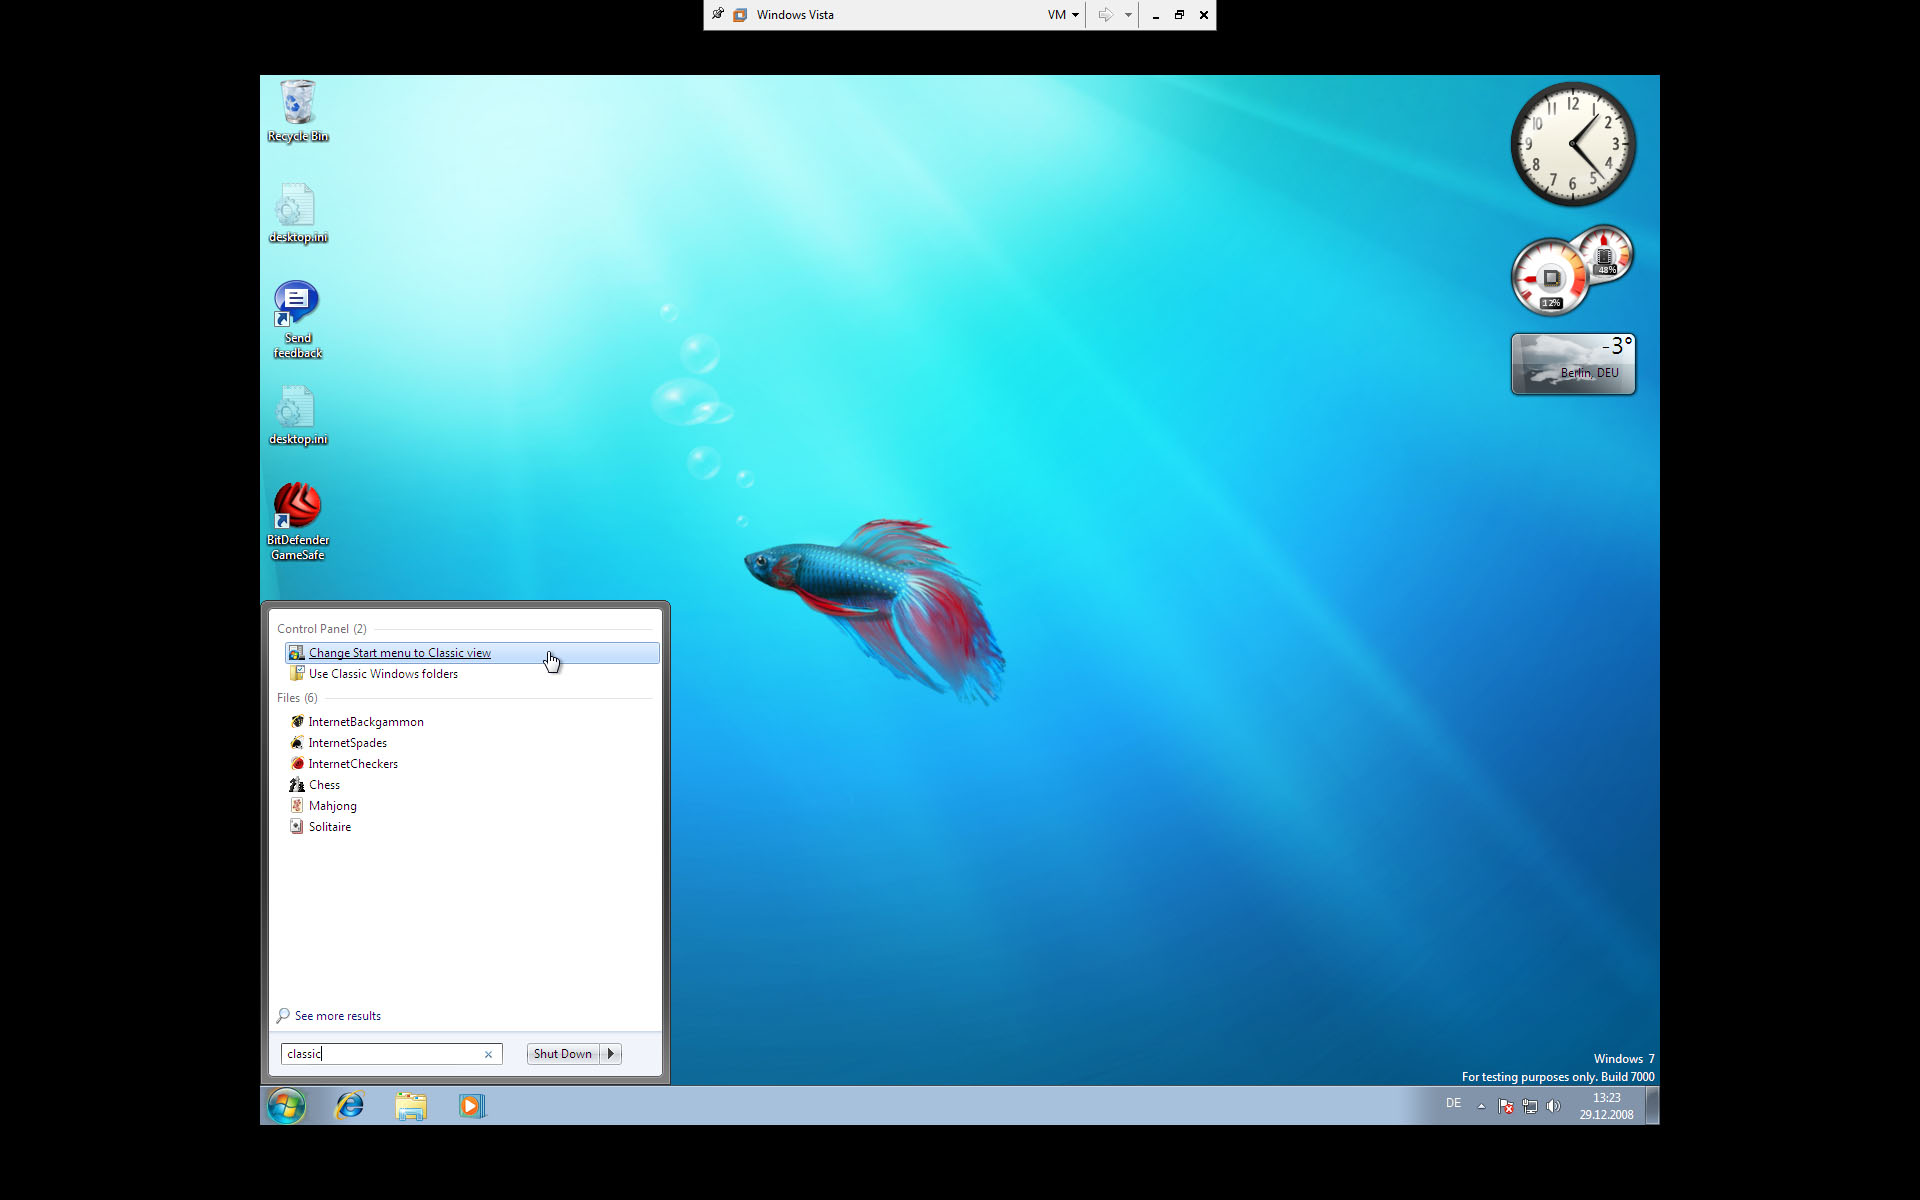Select Use Classic Windows folders result
The image size is (1920, 1200).
[383, 674]
